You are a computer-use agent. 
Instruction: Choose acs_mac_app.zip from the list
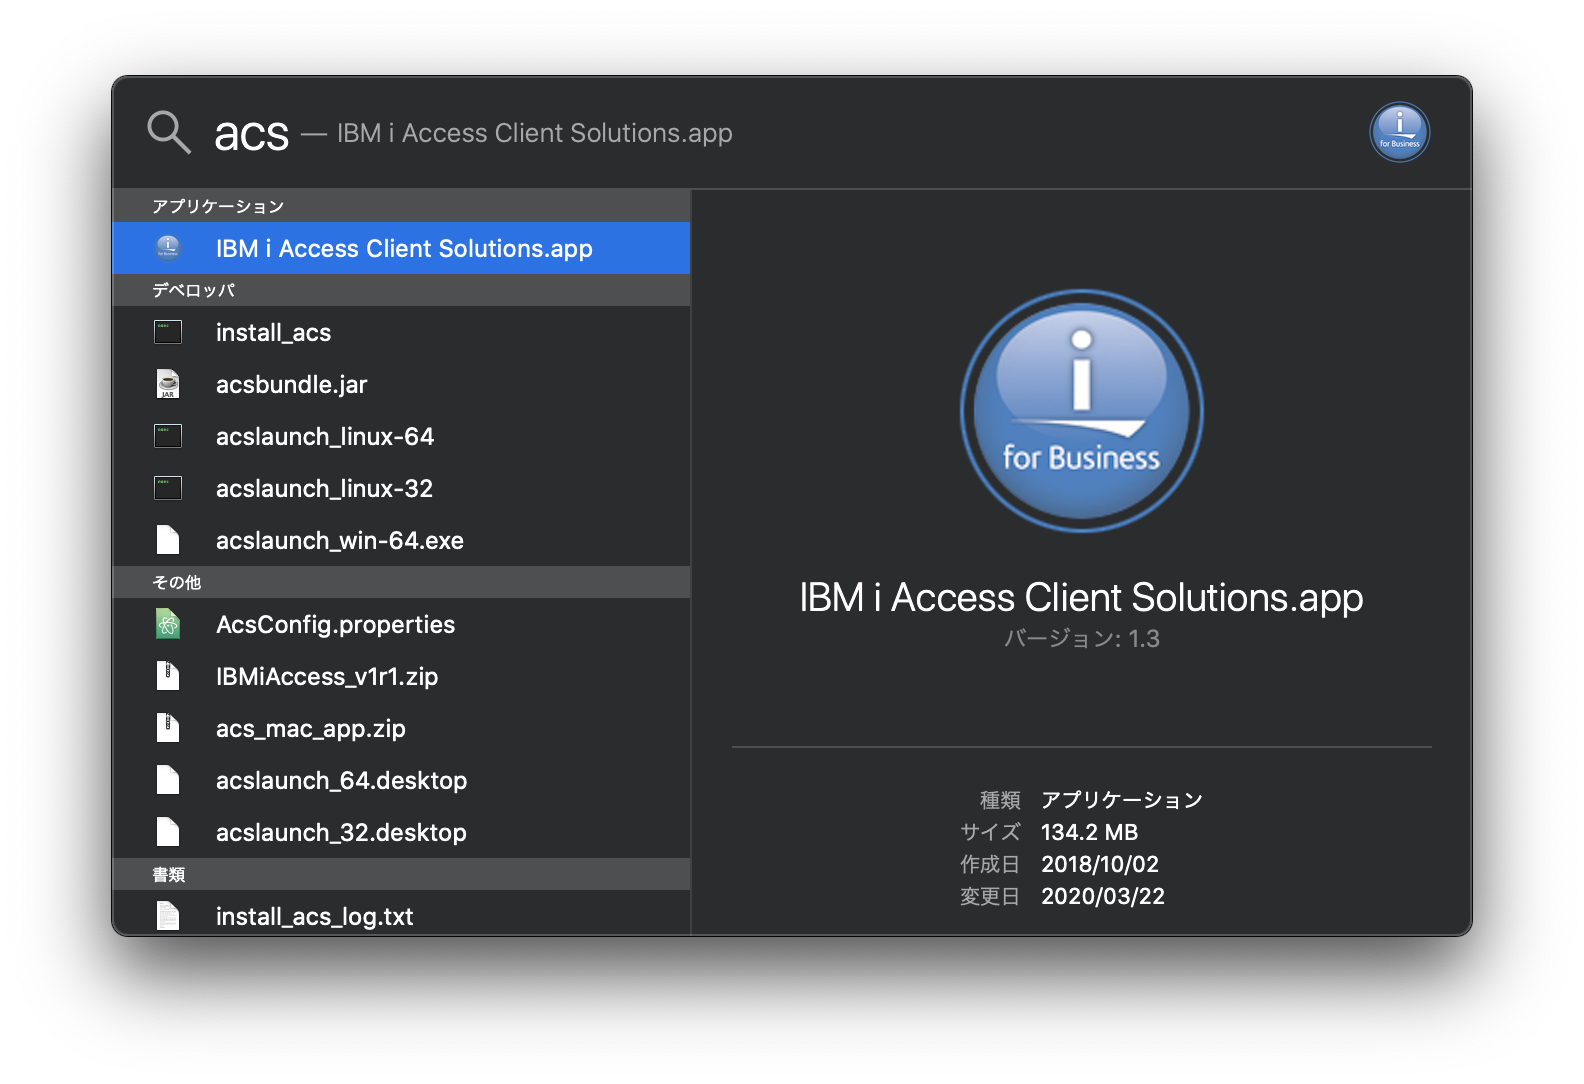pyautogui.click(x=401, y=728)
